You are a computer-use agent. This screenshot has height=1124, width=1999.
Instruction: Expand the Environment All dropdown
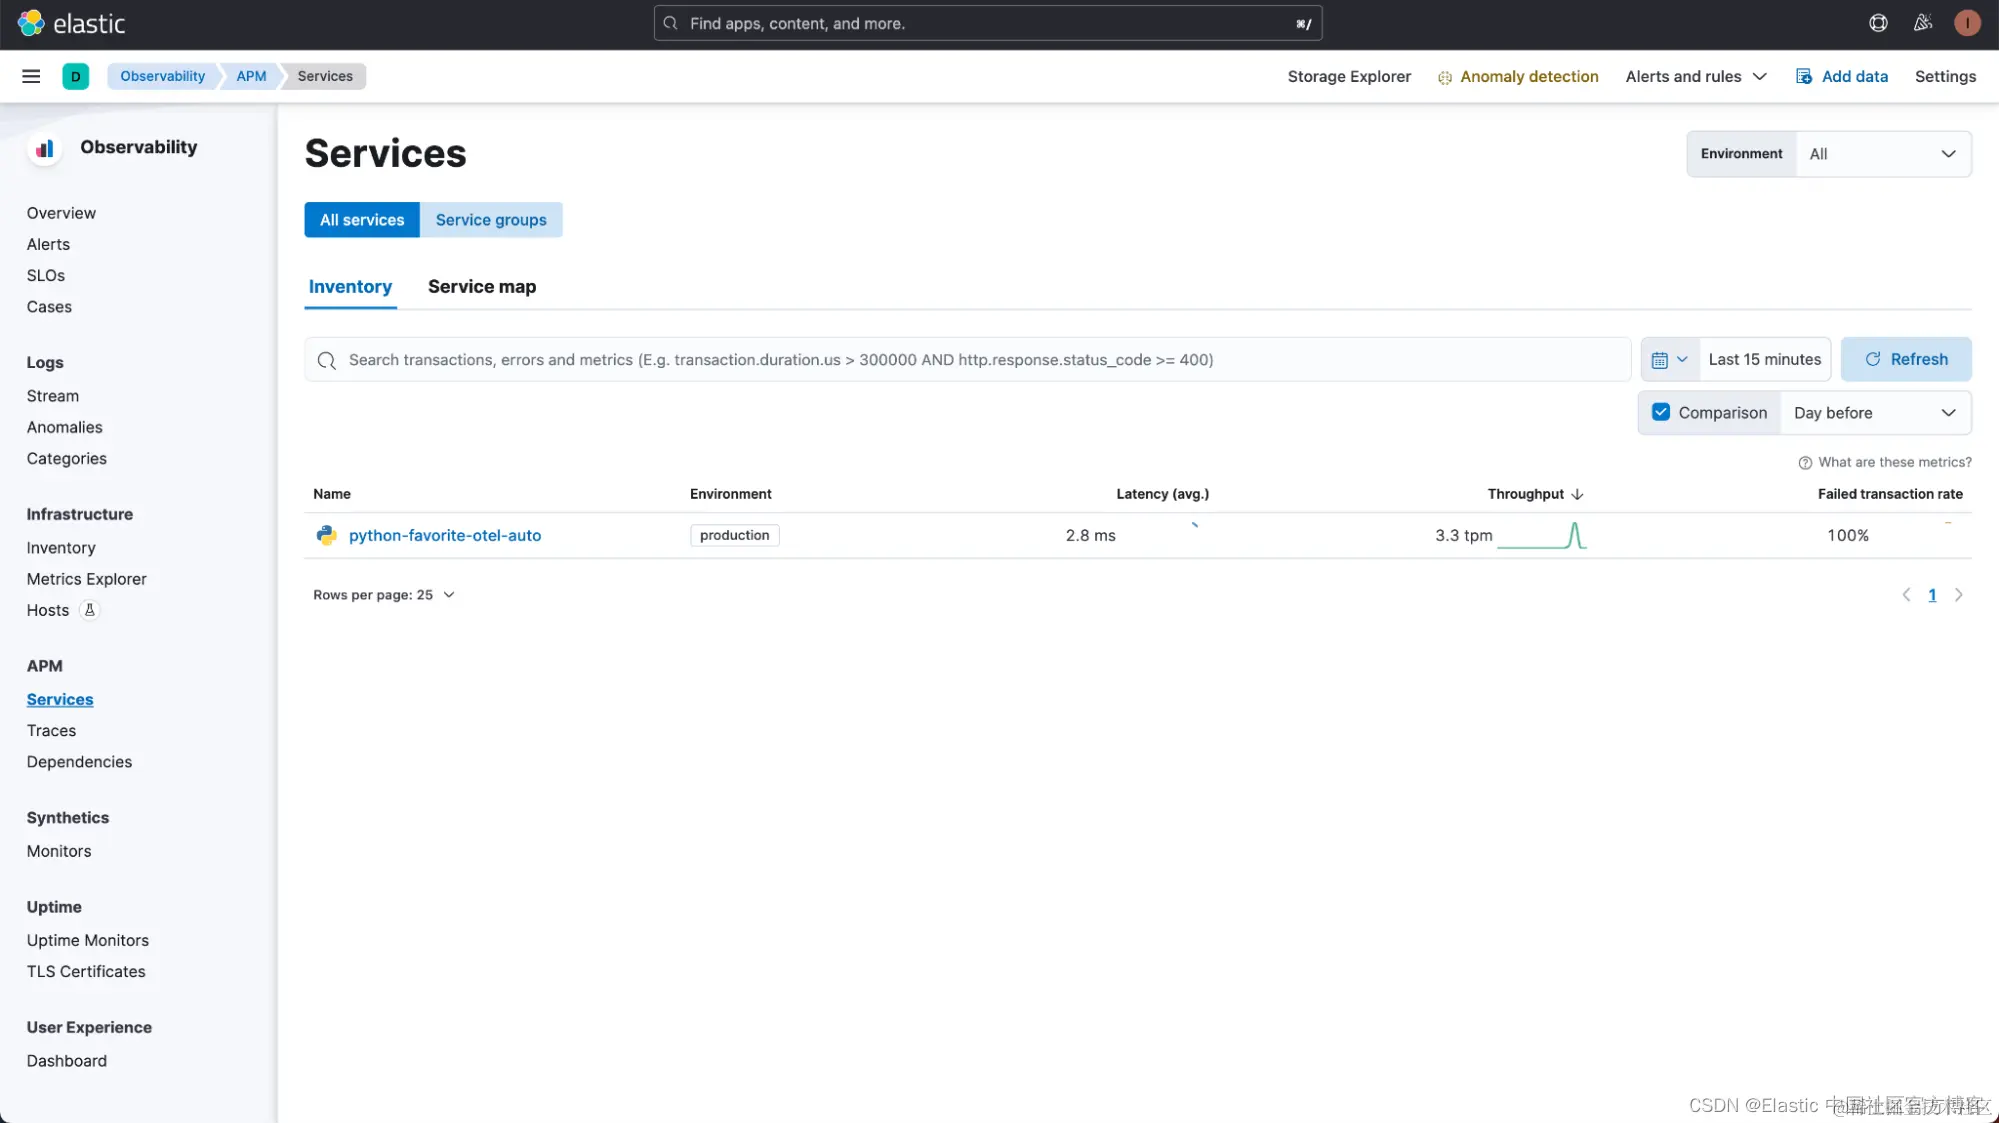(x=1882, y=154)
